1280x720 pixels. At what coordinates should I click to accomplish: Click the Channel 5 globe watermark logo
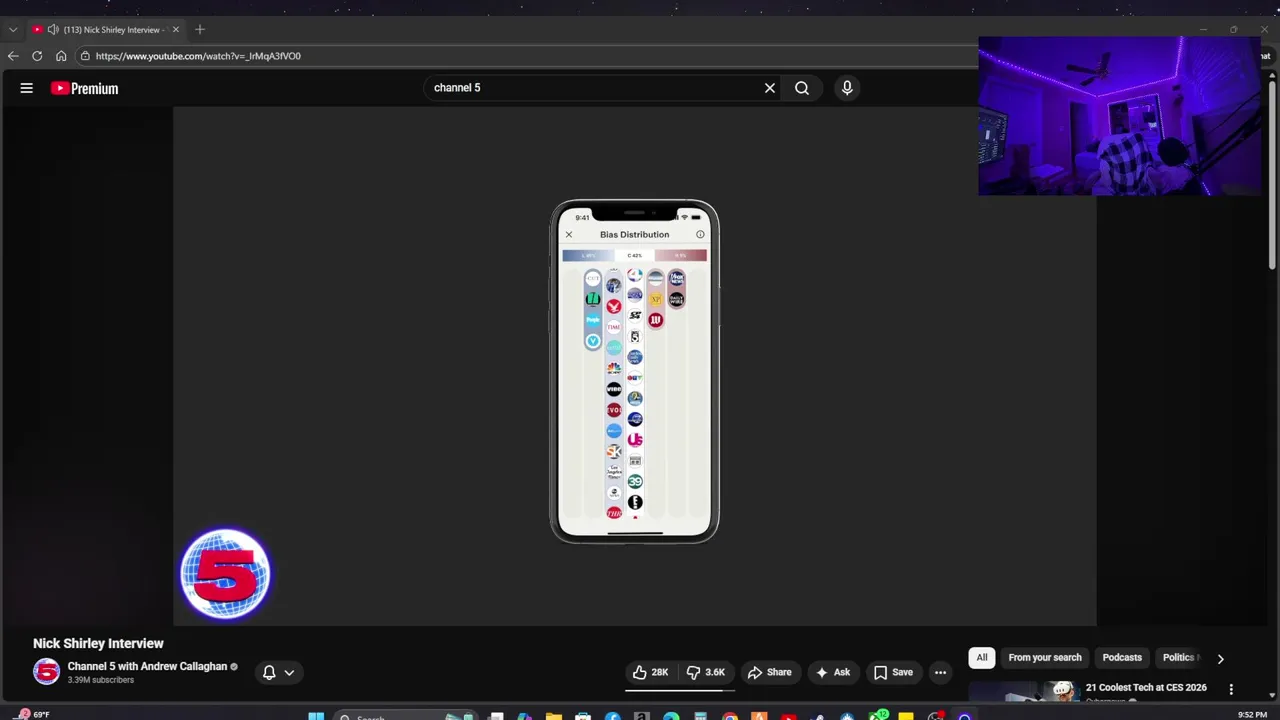point(226,574)
